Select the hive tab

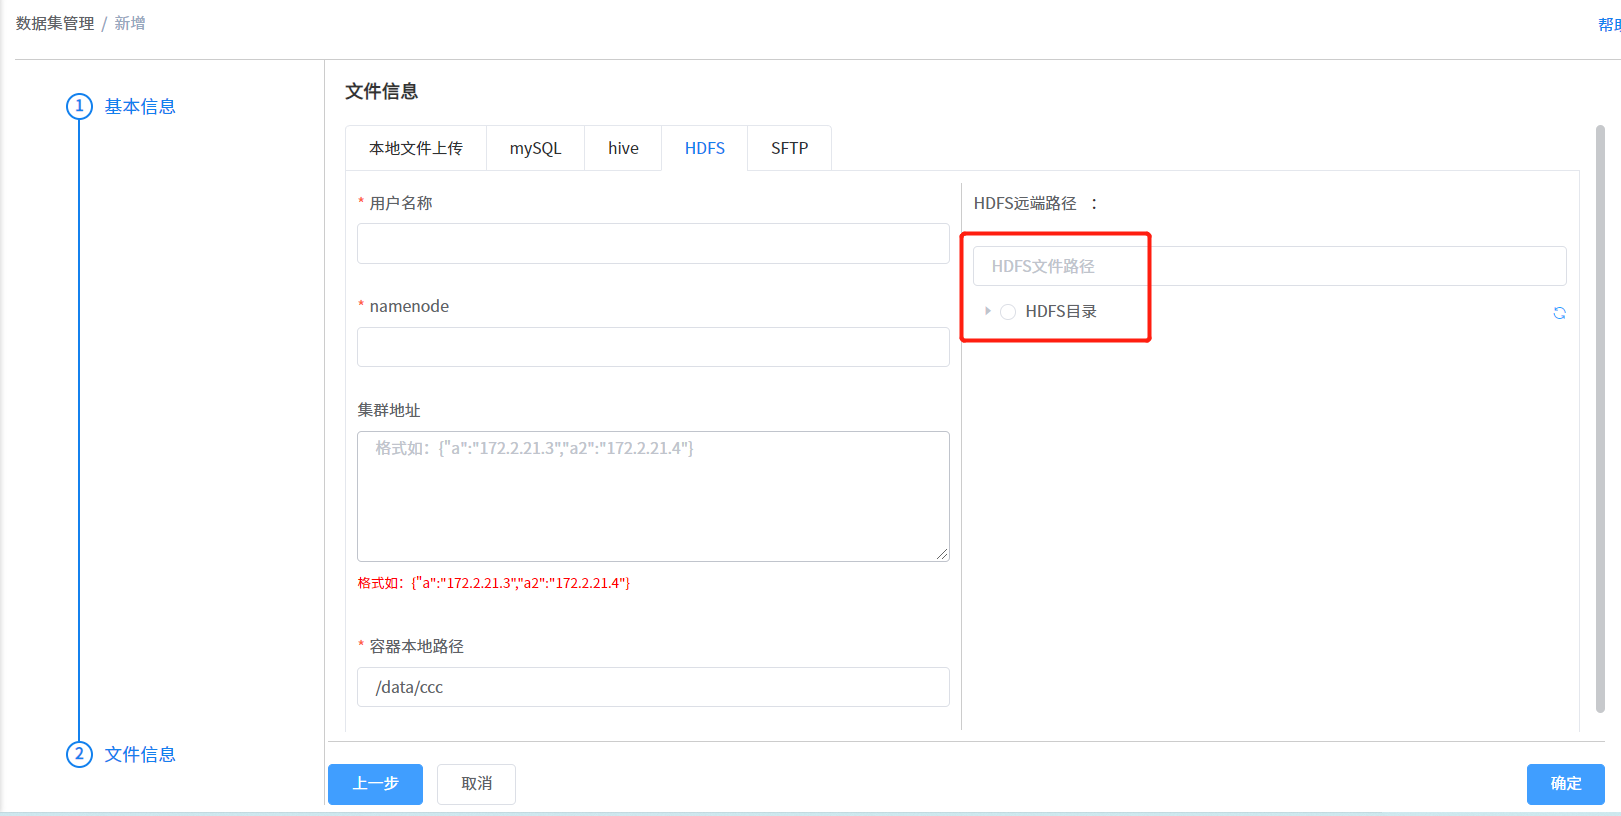pos(623,148)
